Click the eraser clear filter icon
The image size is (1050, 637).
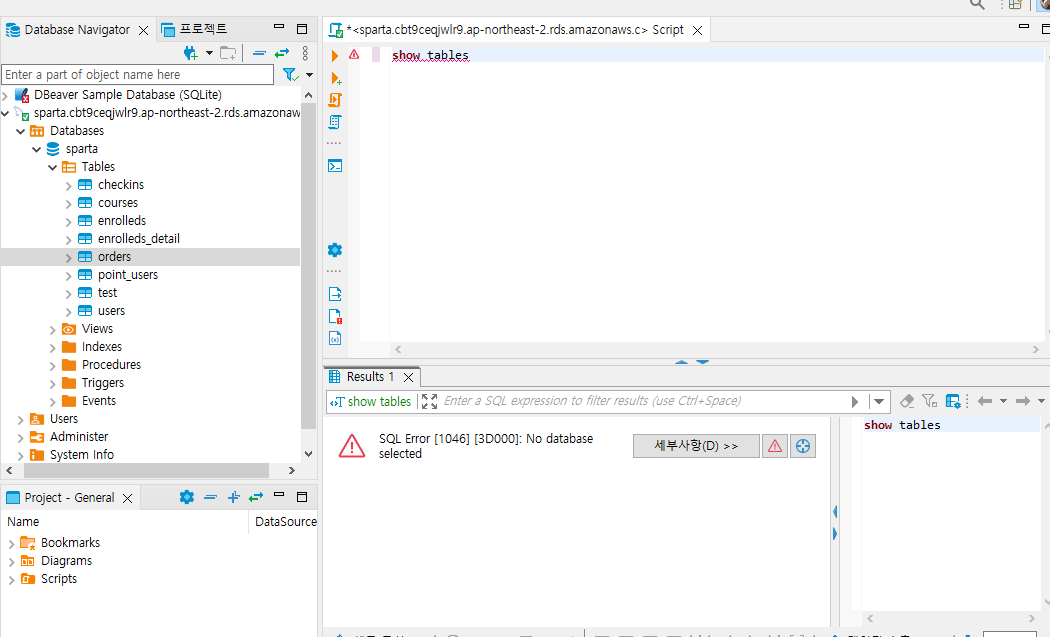point(907,401)
